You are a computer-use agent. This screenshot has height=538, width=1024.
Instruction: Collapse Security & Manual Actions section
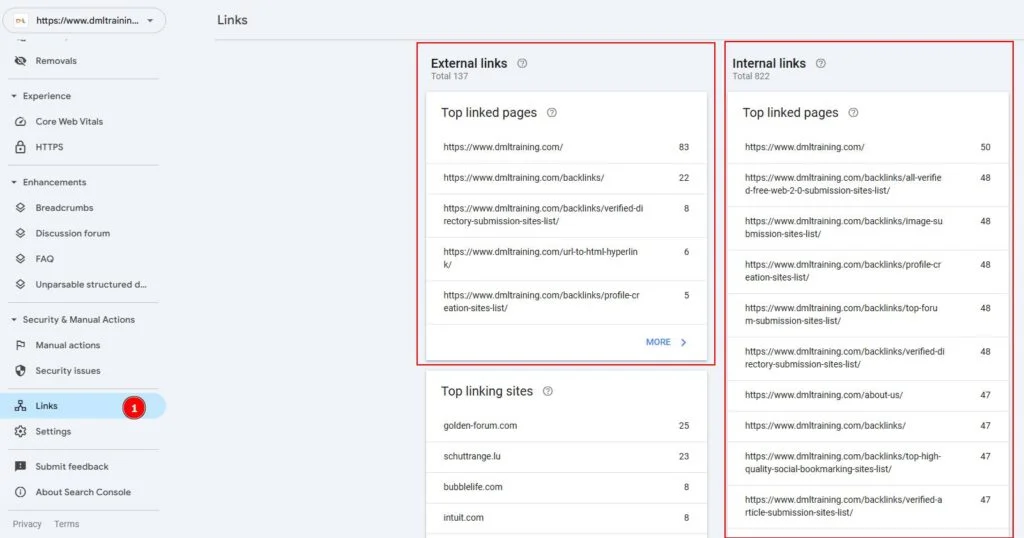pyautogui.click(x=14, y=319)
